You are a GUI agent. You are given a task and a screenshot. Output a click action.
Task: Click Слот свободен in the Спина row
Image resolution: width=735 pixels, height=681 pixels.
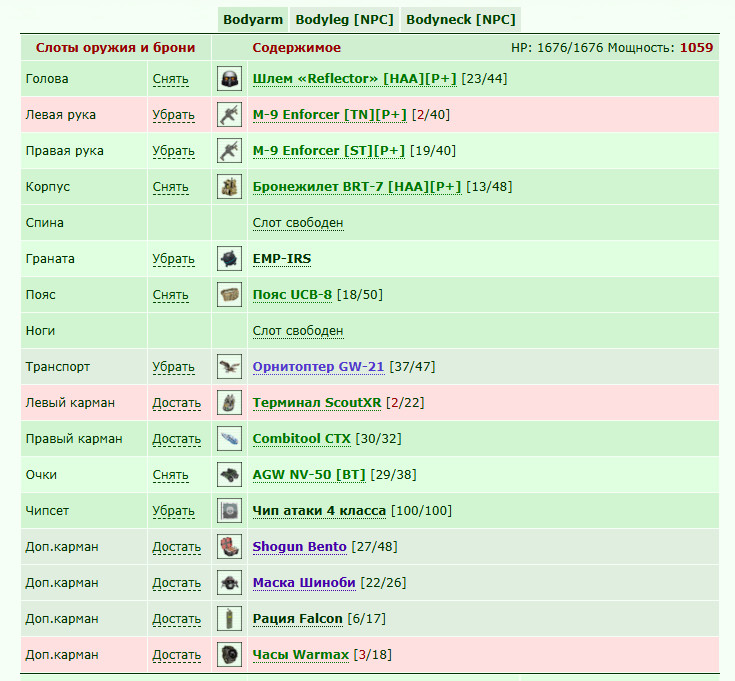coord(298,223)
